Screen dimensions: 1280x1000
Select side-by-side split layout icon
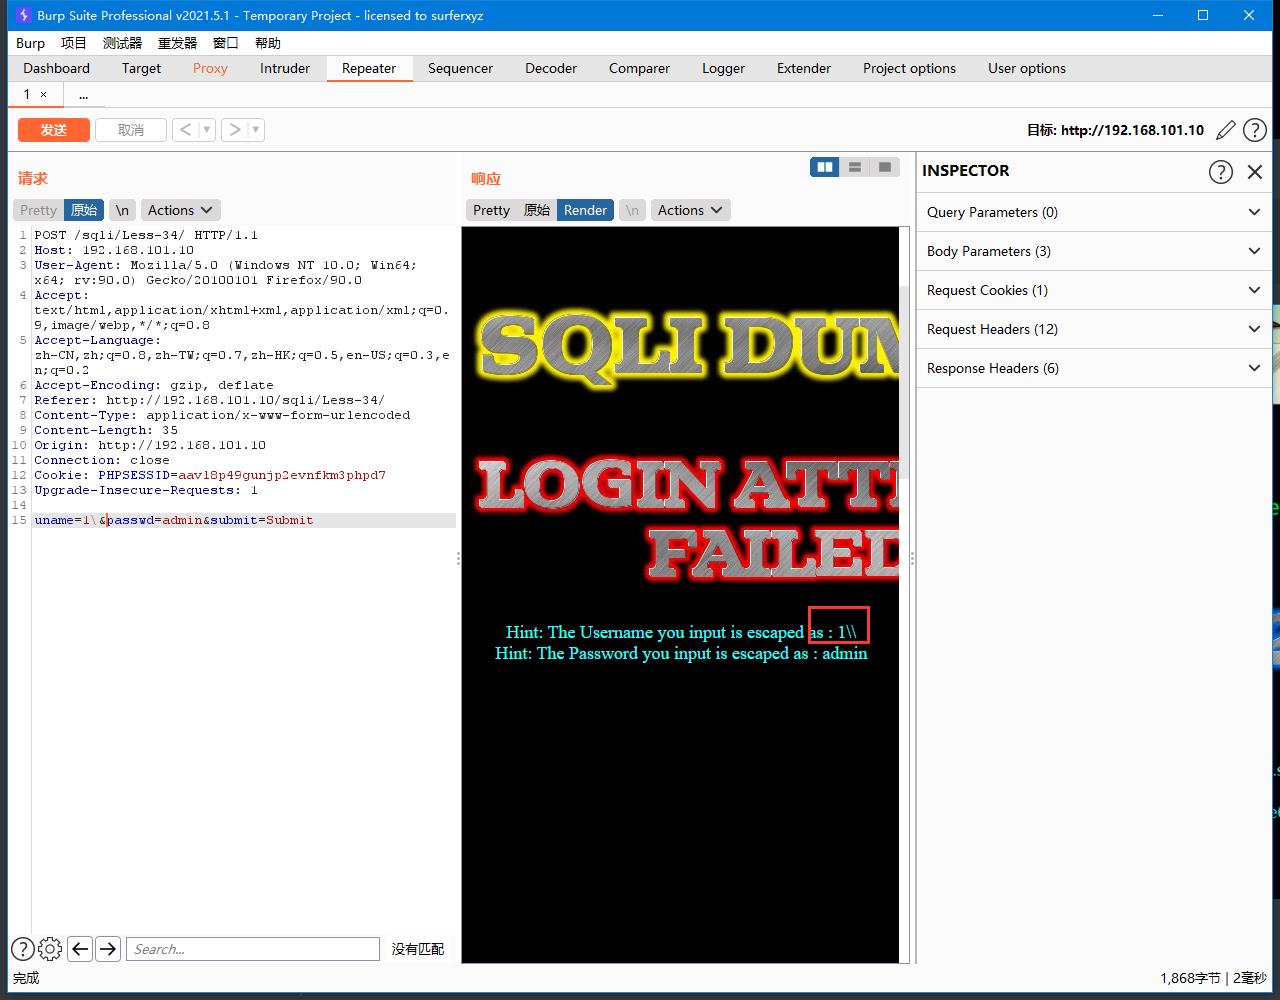825,167
